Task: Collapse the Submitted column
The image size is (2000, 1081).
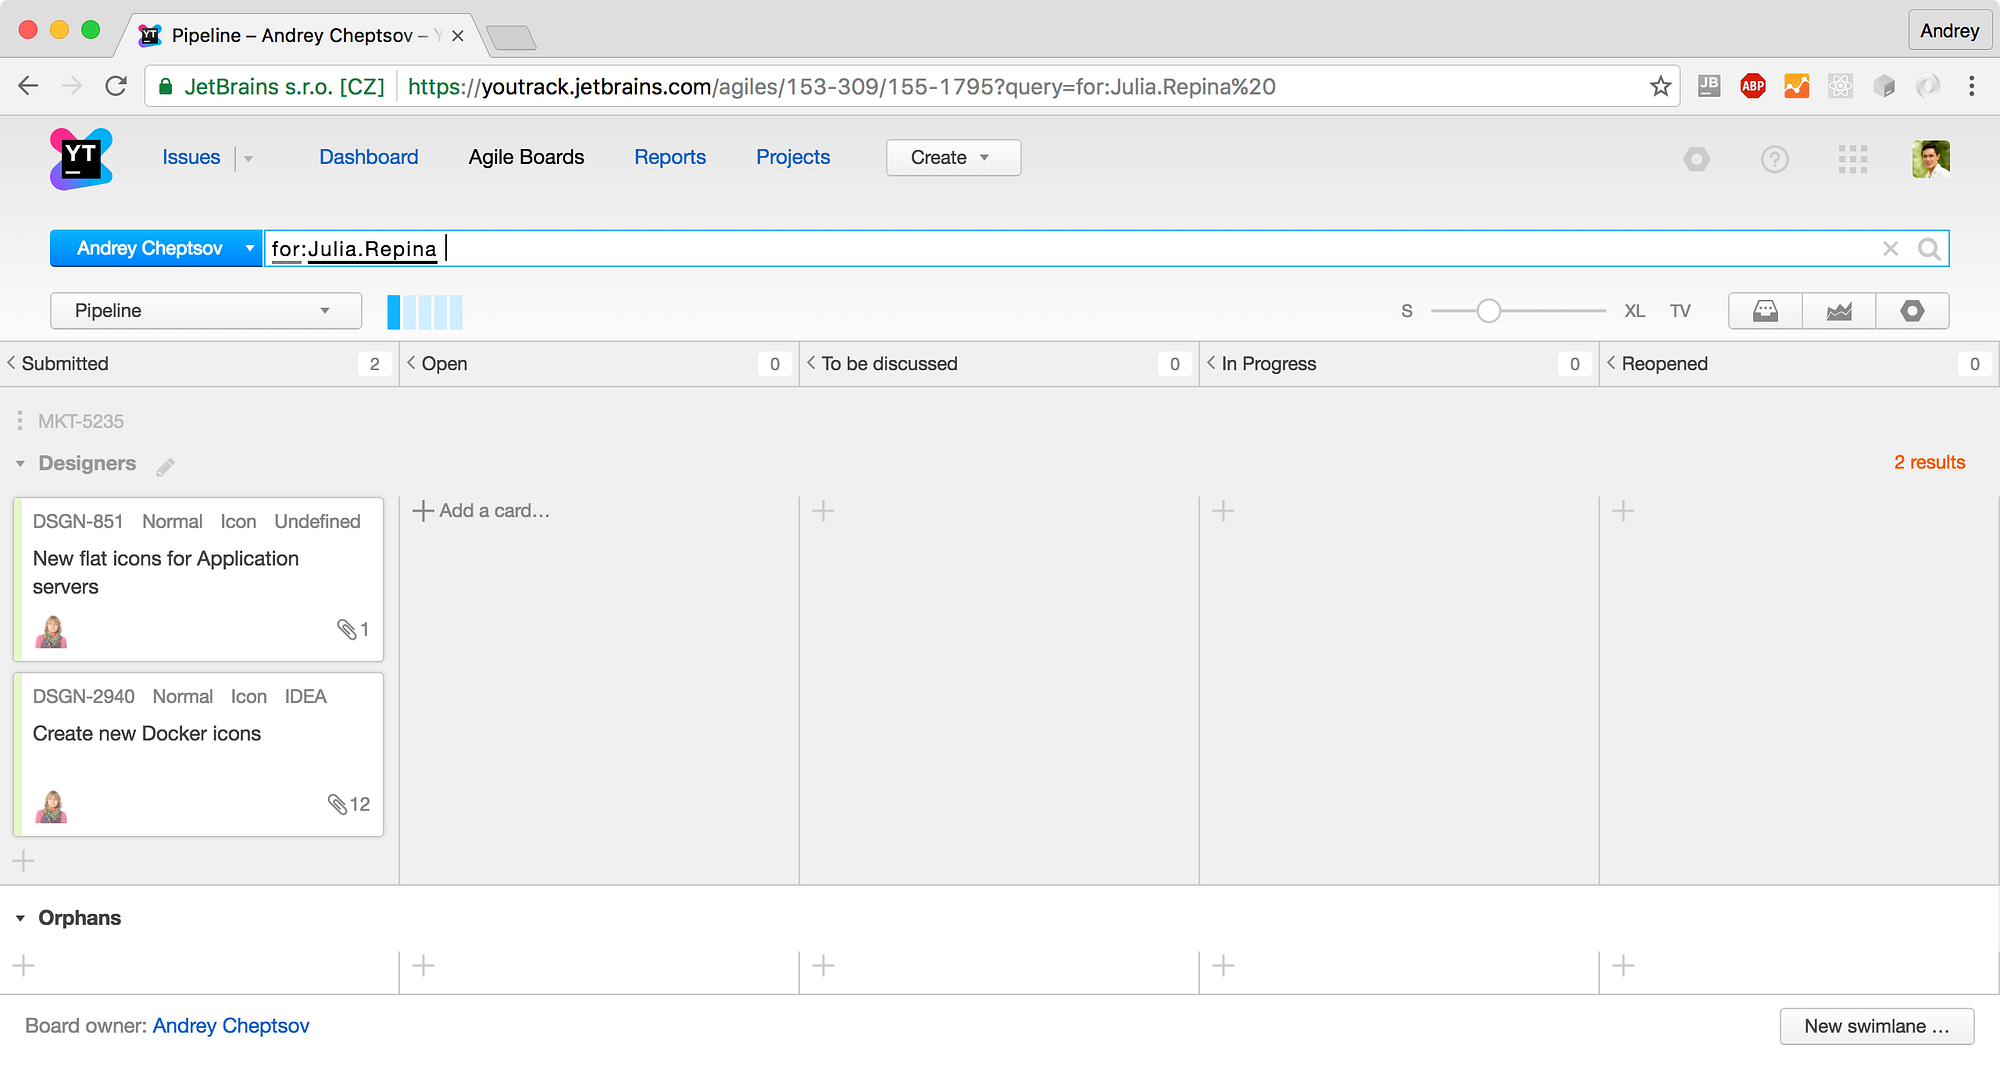Action: coord(12,363)
